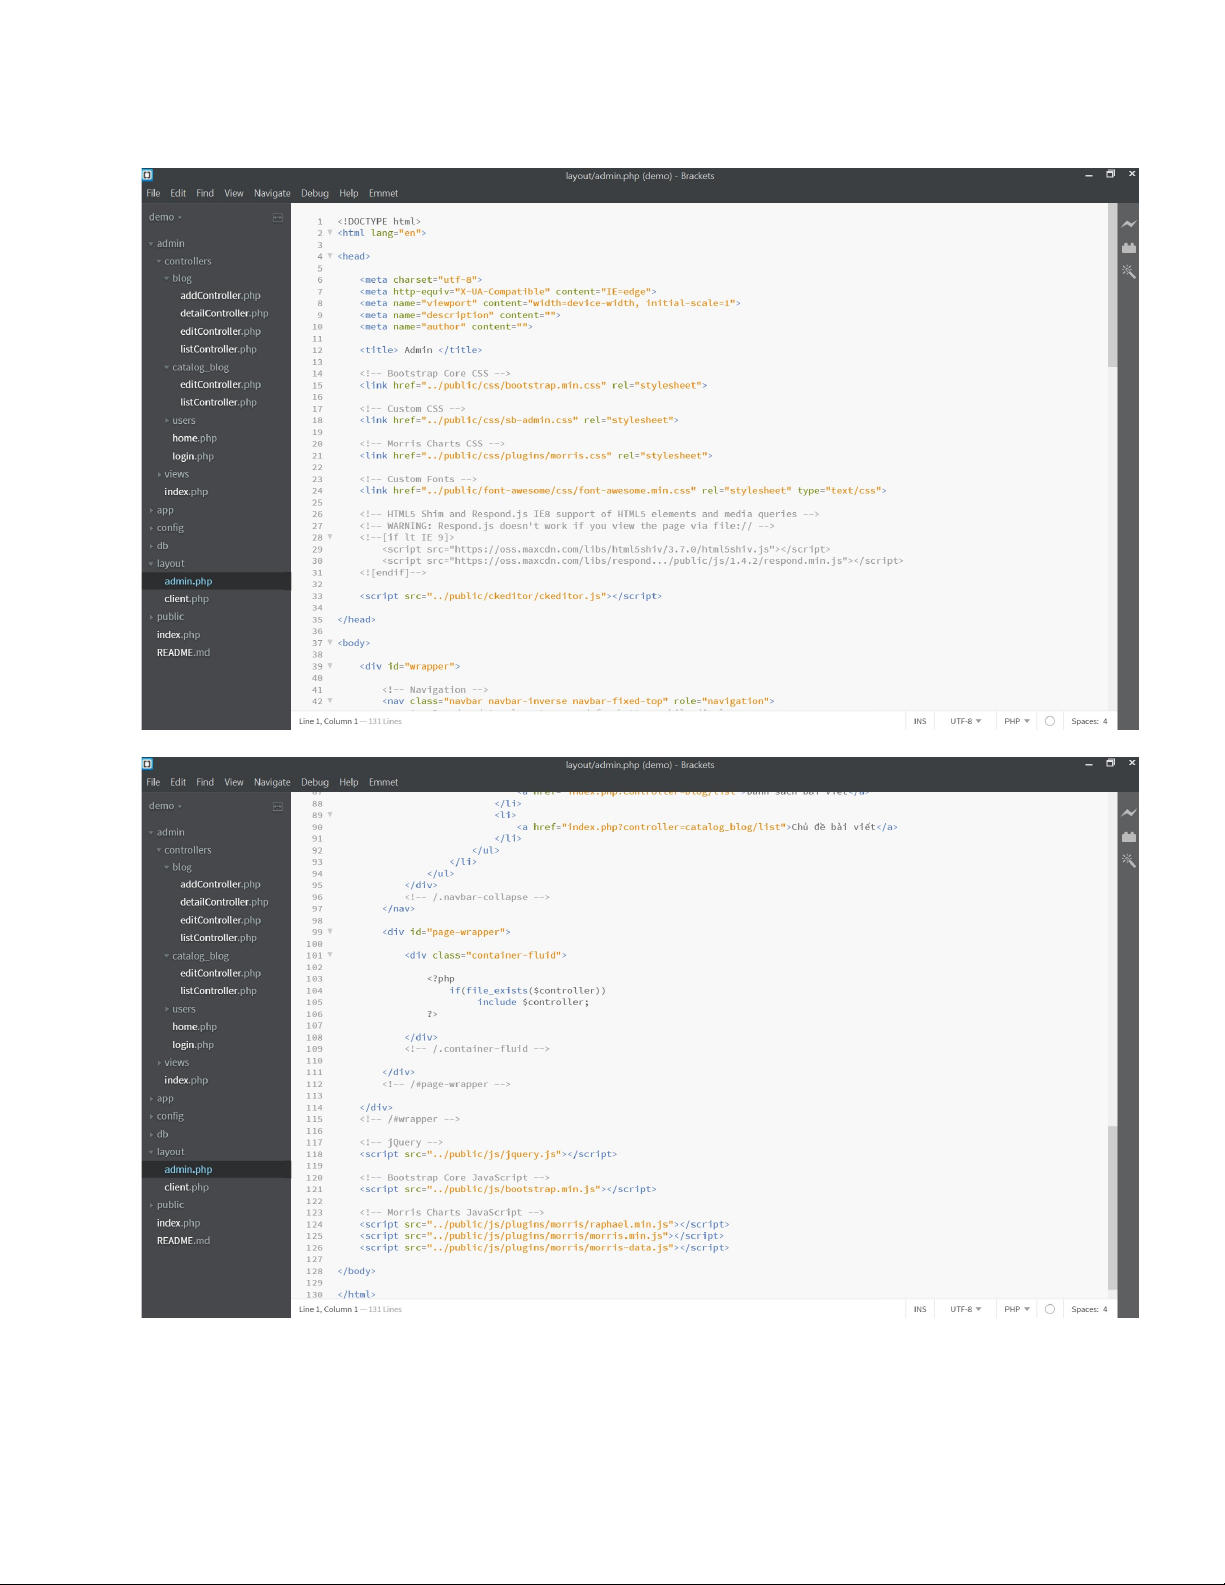Open README.md in the bottom window sidebar

point(183,1241)
